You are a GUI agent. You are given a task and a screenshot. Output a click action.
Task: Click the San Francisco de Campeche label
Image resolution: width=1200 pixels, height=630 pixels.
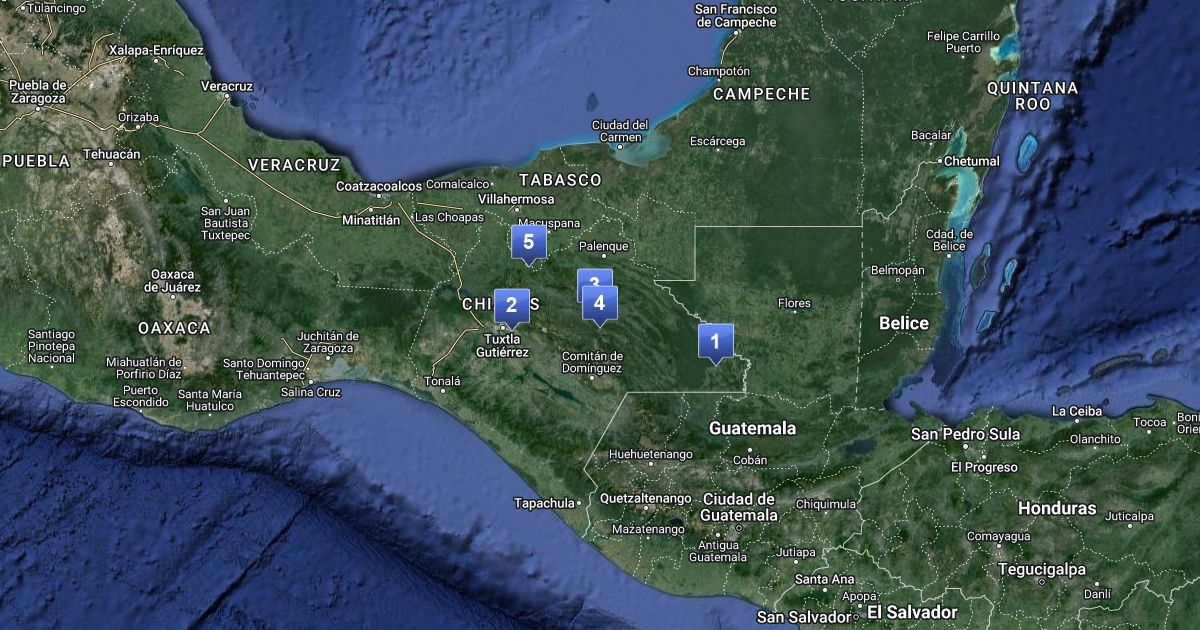[735, 15]
